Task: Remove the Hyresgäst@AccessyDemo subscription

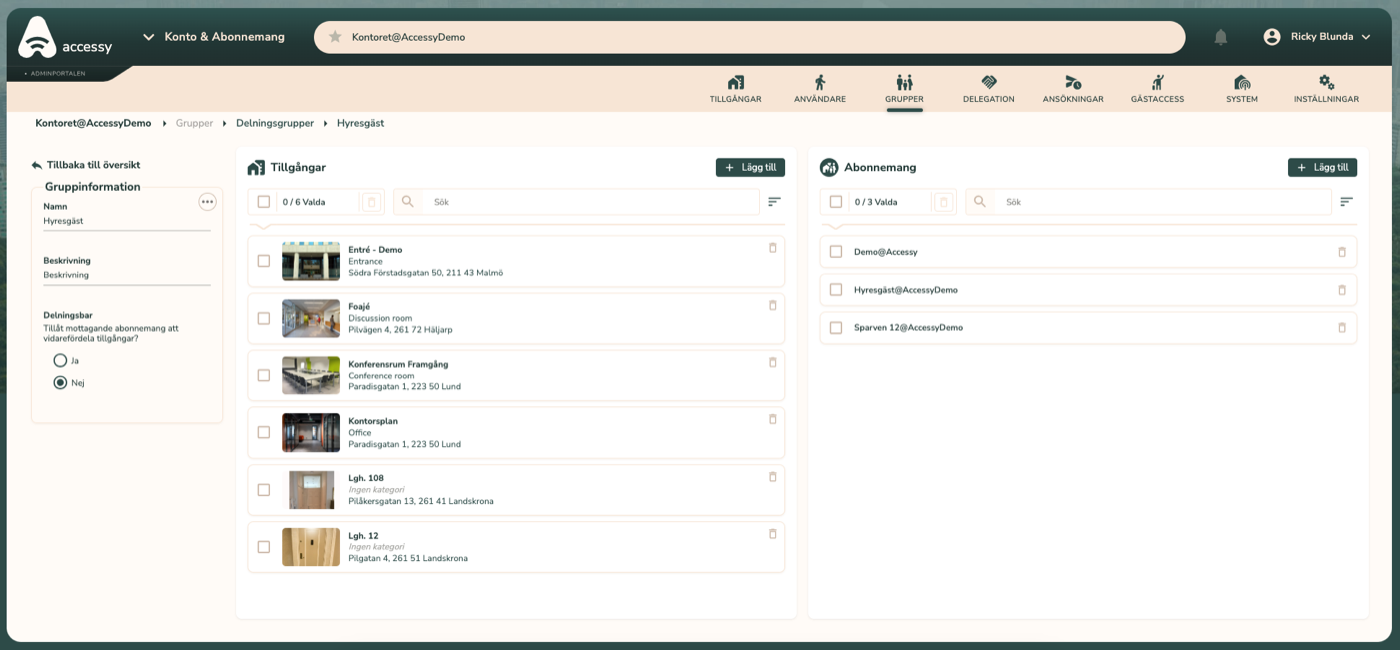Action: point(1342,290)
